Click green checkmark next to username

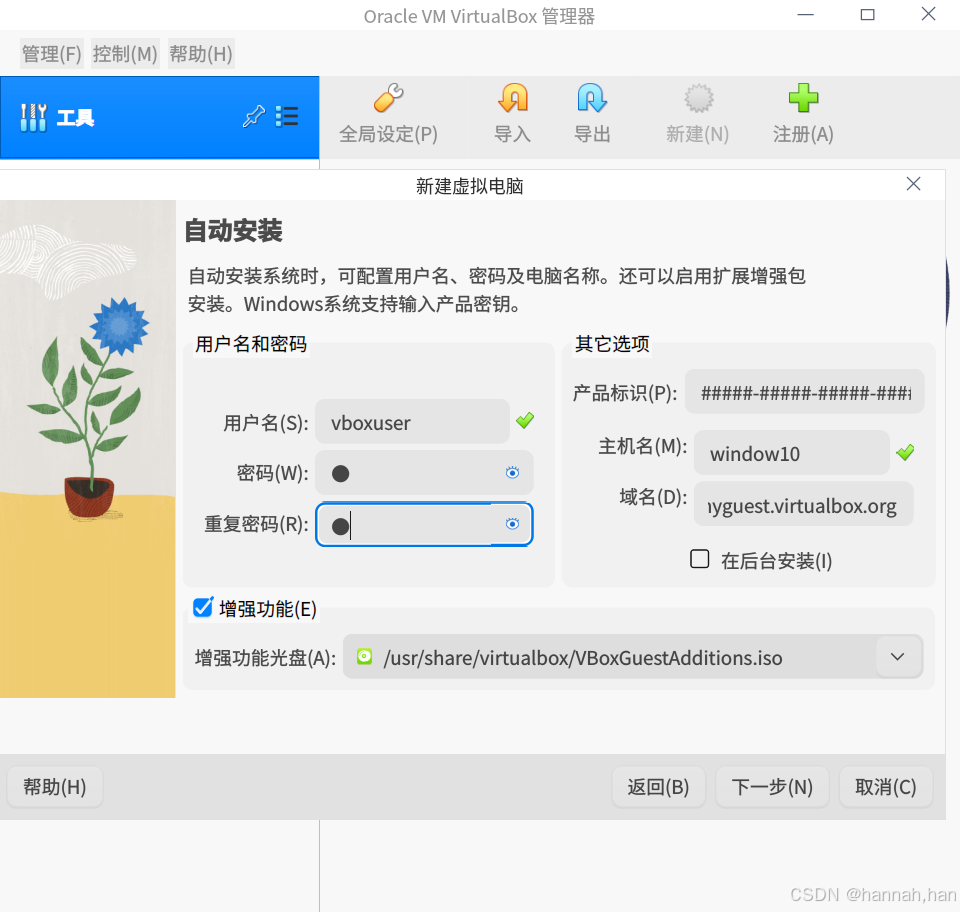pyautogui.click(x=525, y=420)
